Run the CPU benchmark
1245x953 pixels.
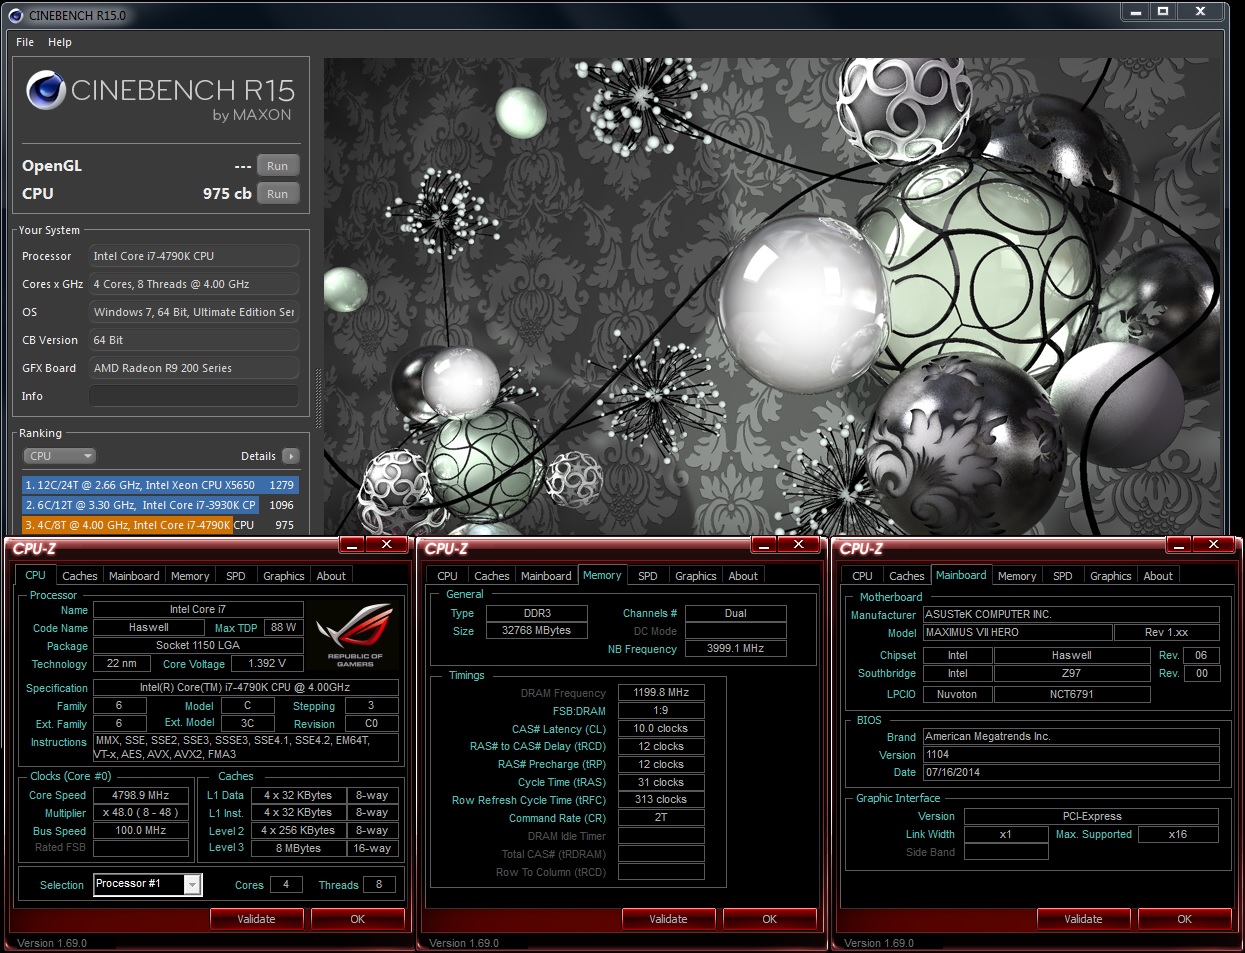click(278, 194)
